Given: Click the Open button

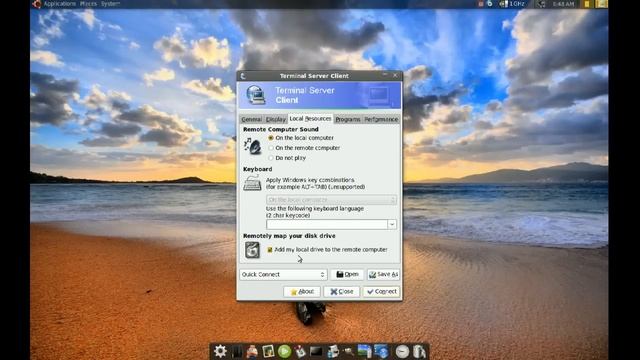Looking at the screenshot, I should click(347, 274).
